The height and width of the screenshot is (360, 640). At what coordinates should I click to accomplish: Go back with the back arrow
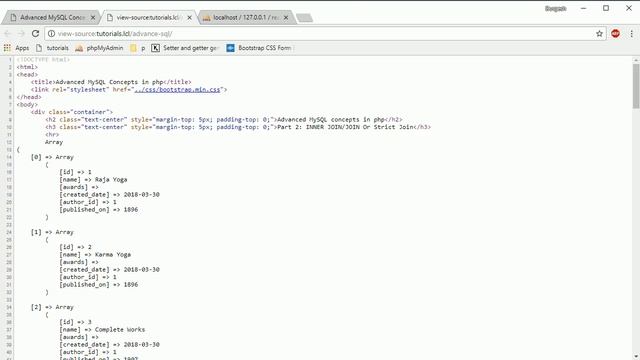[x=8, y=33]
